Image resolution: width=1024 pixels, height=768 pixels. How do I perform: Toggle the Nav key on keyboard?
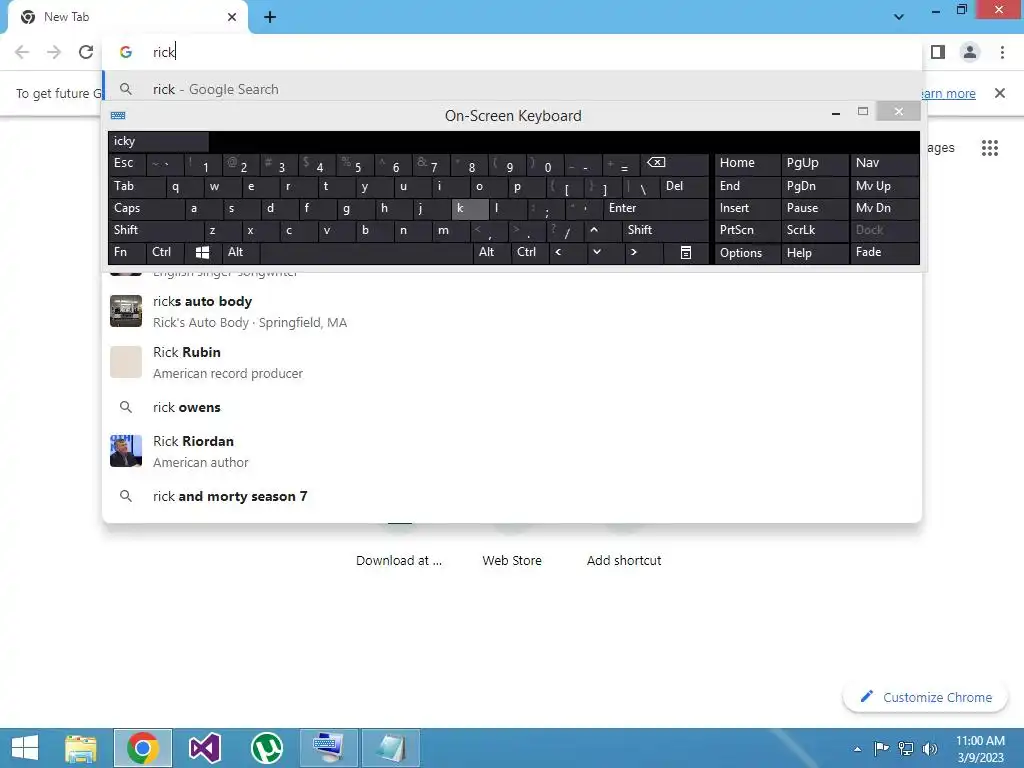click(884, 164)
